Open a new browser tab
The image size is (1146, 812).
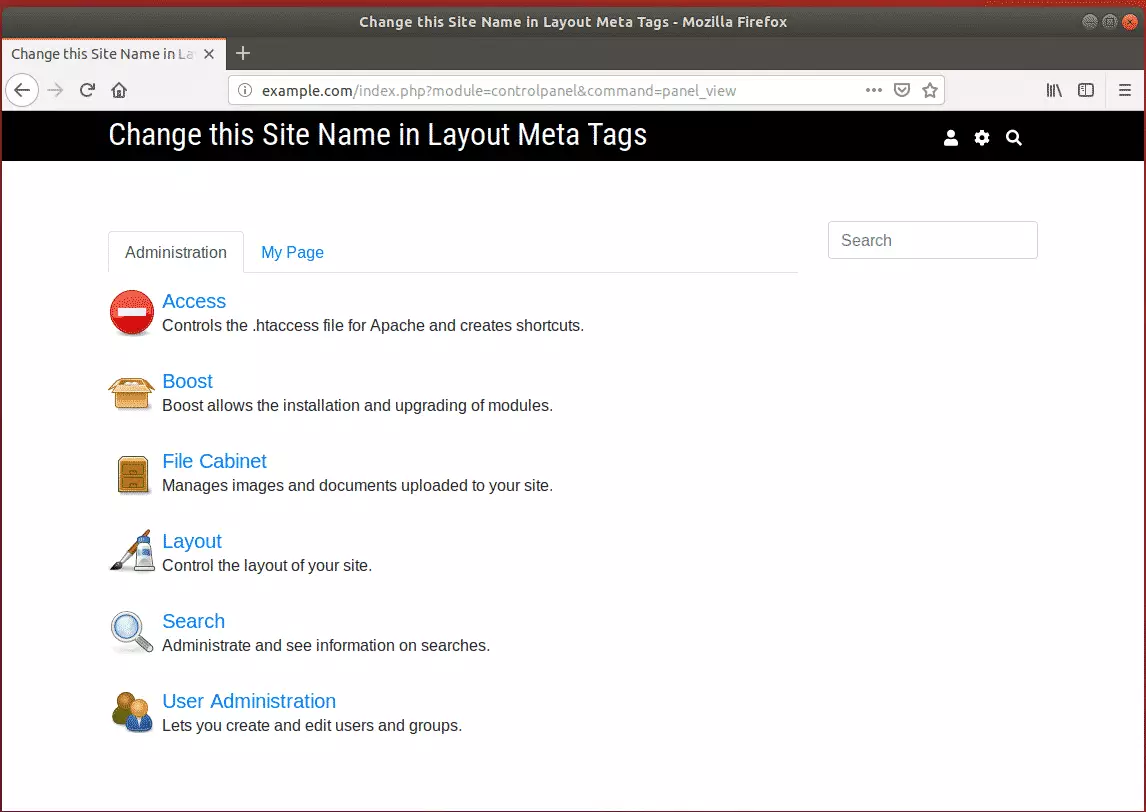pos(243,53)
